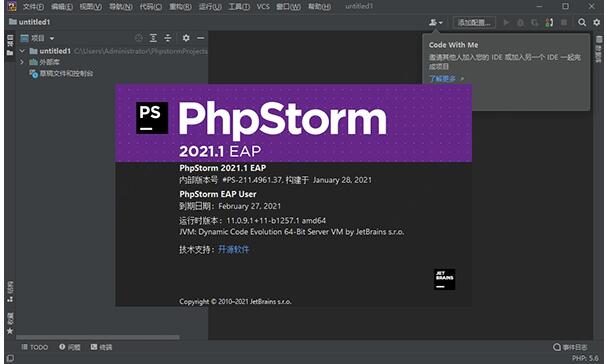Toggle tool window bars icon bottom-left corner

[10, 359]
